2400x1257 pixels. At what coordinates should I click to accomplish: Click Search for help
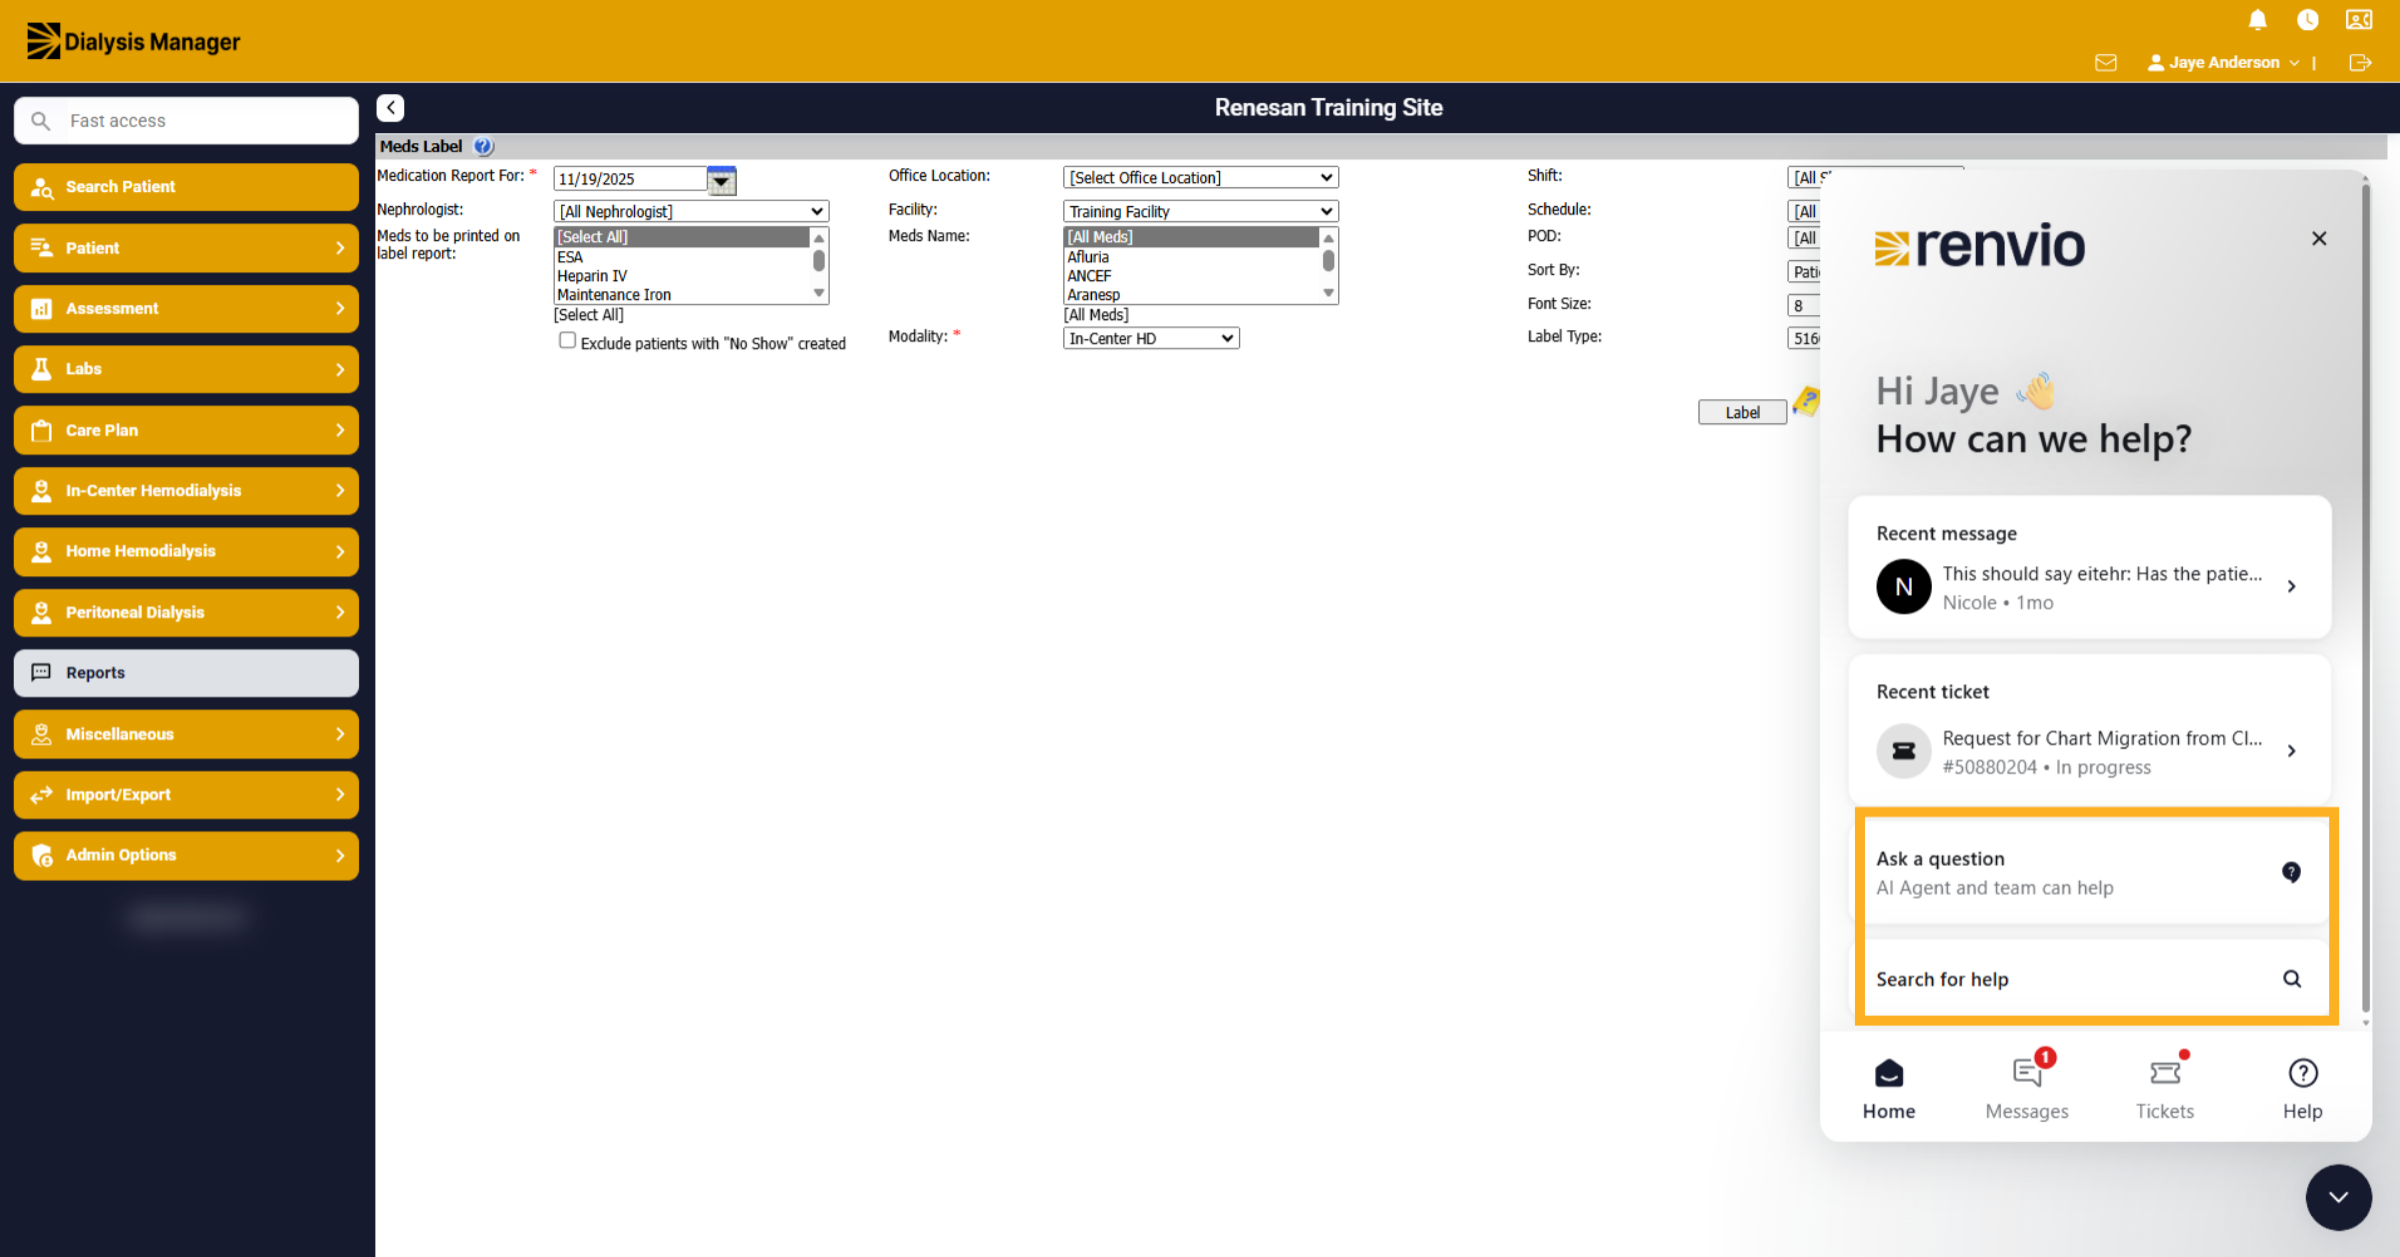point(2089,979)
